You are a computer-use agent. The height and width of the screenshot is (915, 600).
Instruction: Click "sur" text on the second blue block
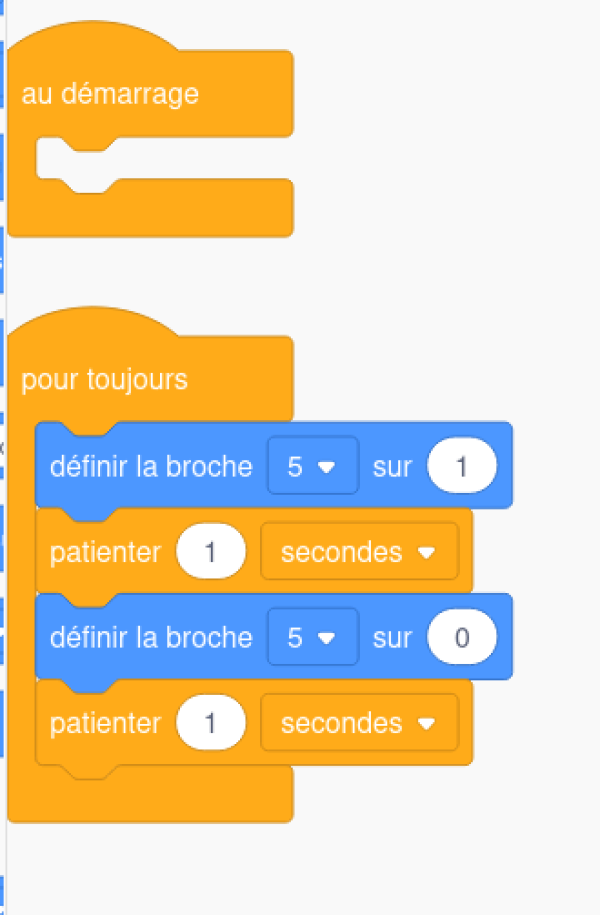pyautogui.click(x=392, y=638)
